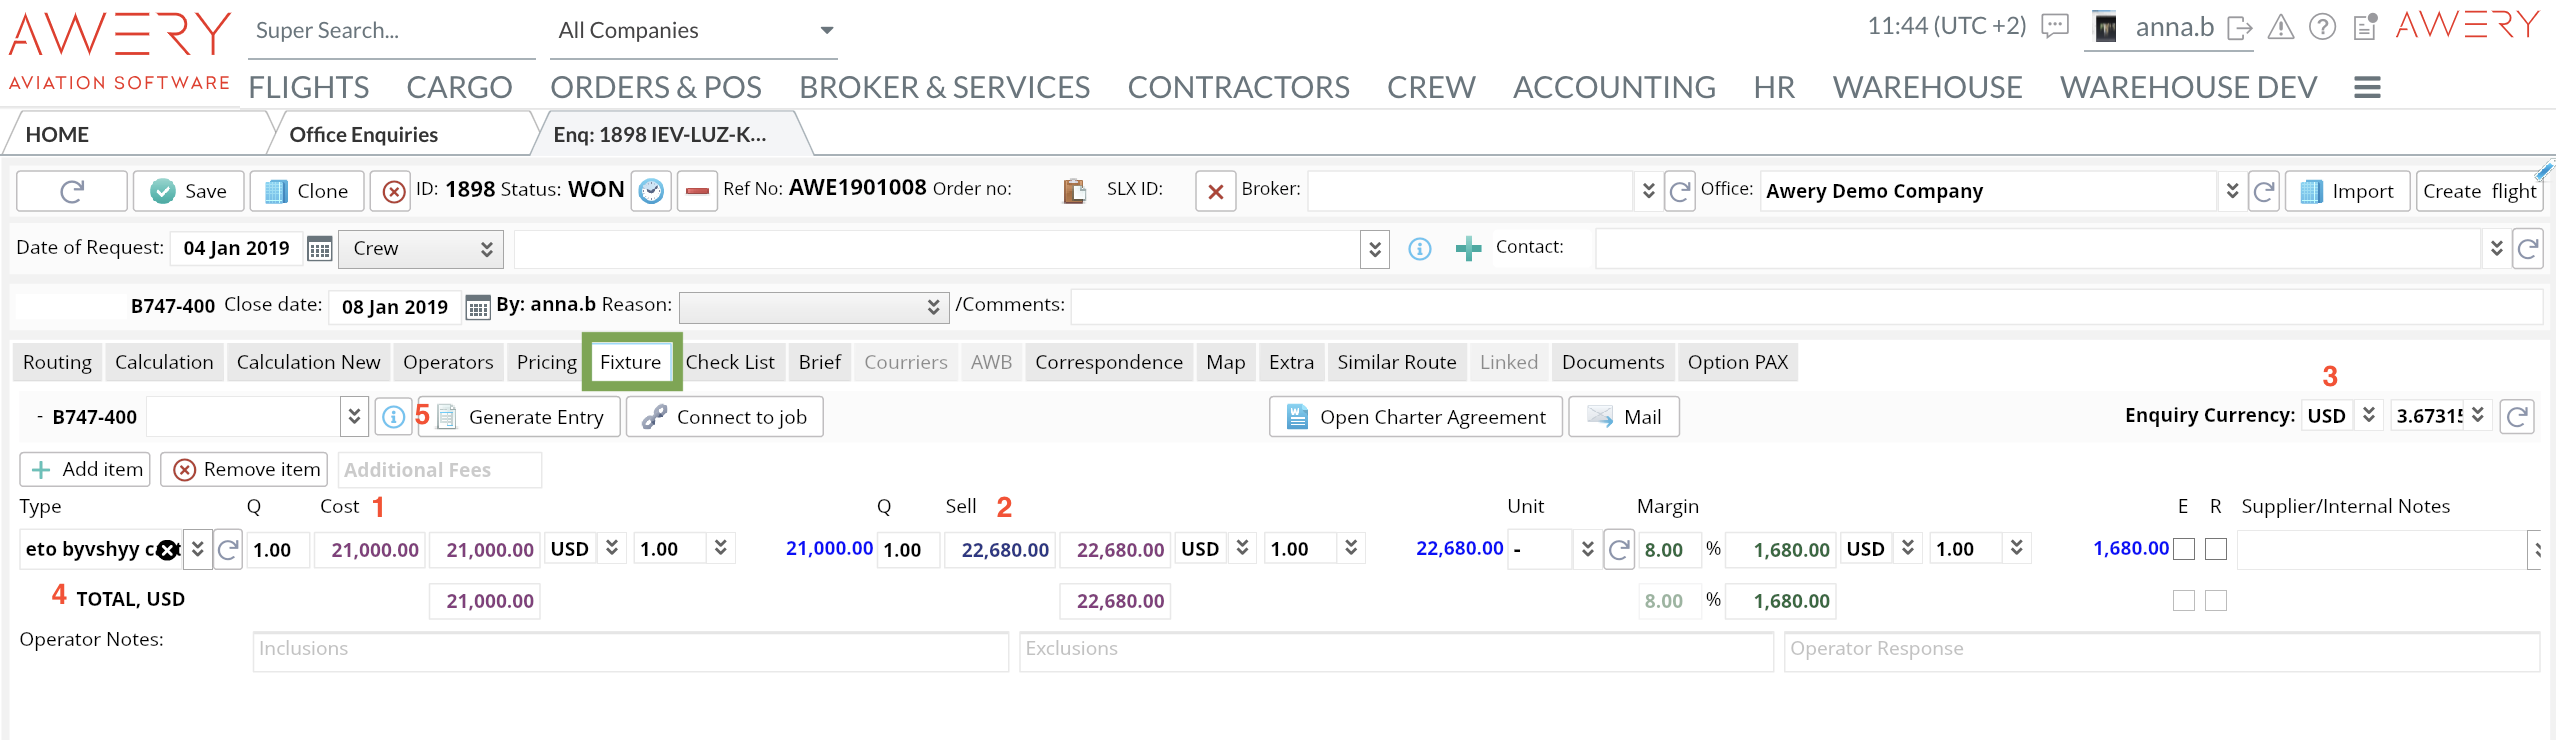Open the calendar picker for Date of Request

(319, 249)
